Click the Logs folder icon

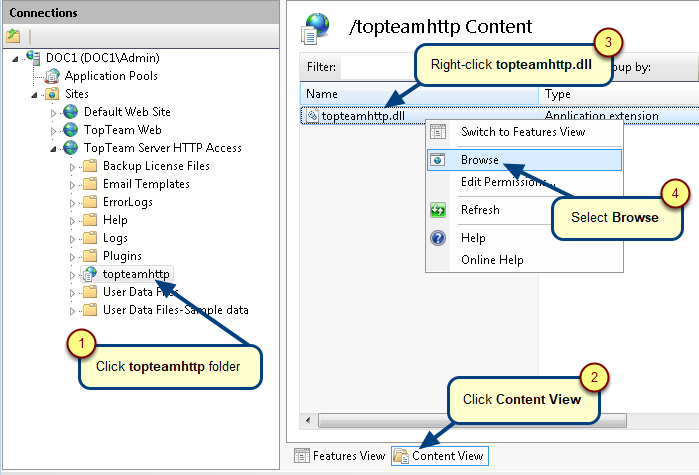[x=90, y=238]
